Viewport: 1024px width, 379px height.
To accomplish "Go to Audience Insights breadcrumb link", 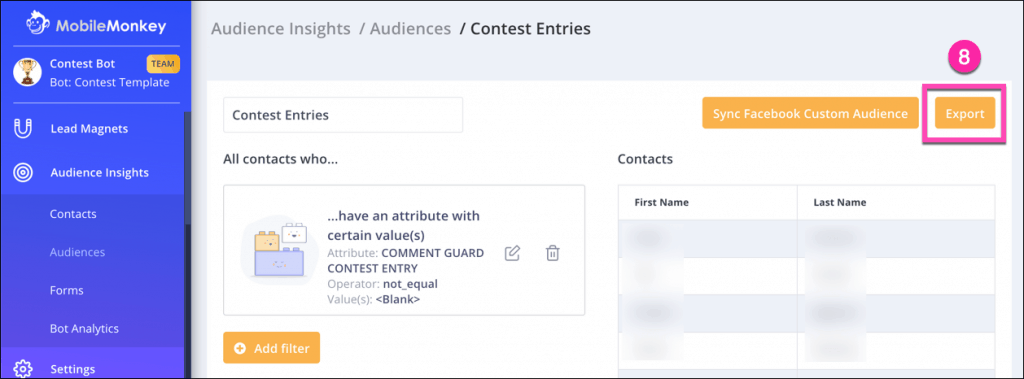I will pos(282,29).
